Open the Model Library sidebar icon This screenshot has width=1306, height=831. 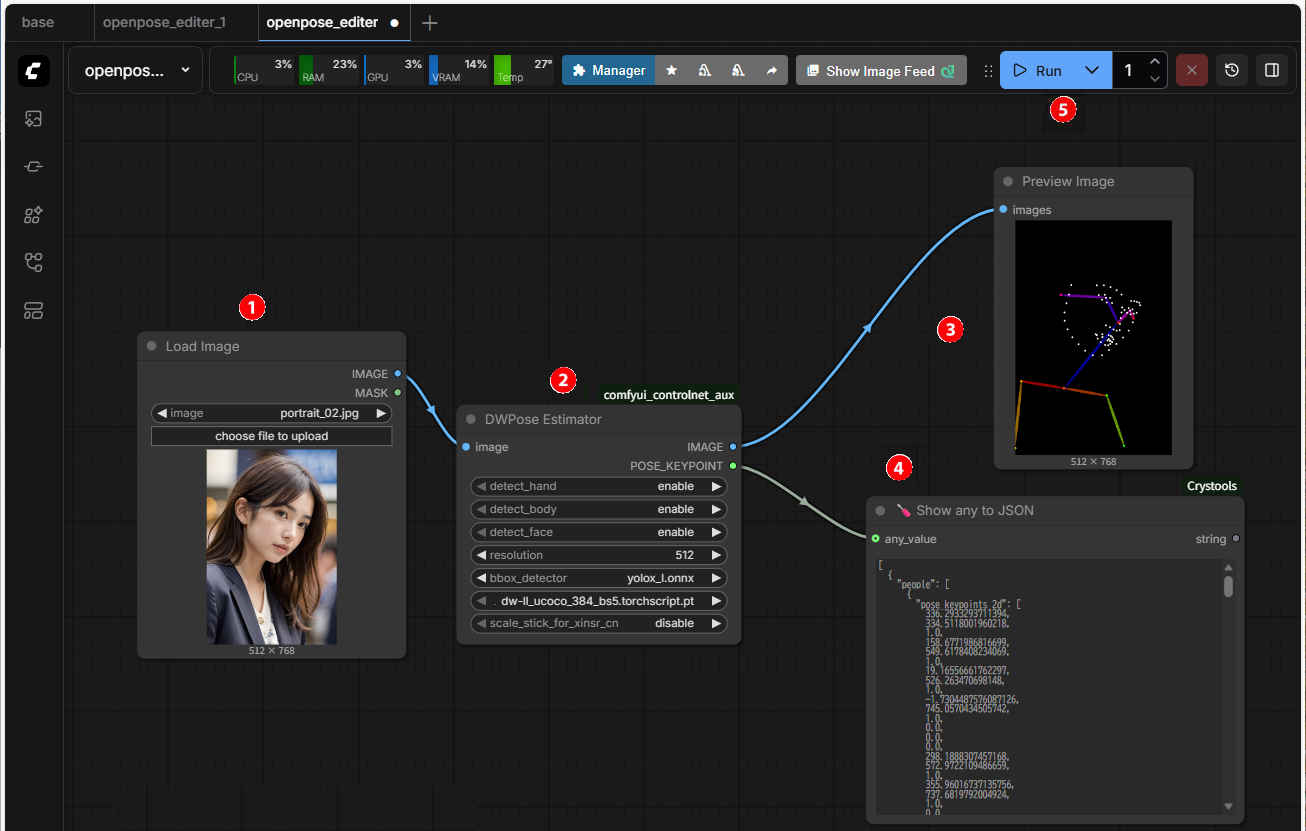(x=33, y=214)
